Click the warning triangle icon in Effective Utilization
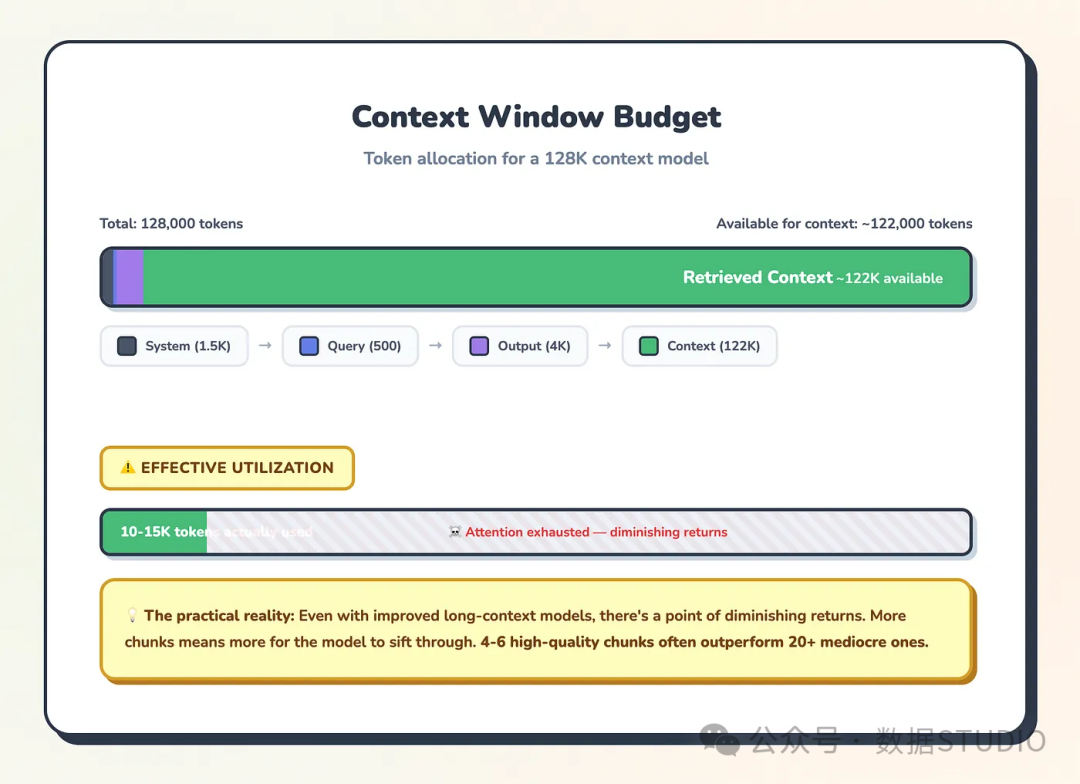Screen dimensions: 1080x784 pos(127,468)
